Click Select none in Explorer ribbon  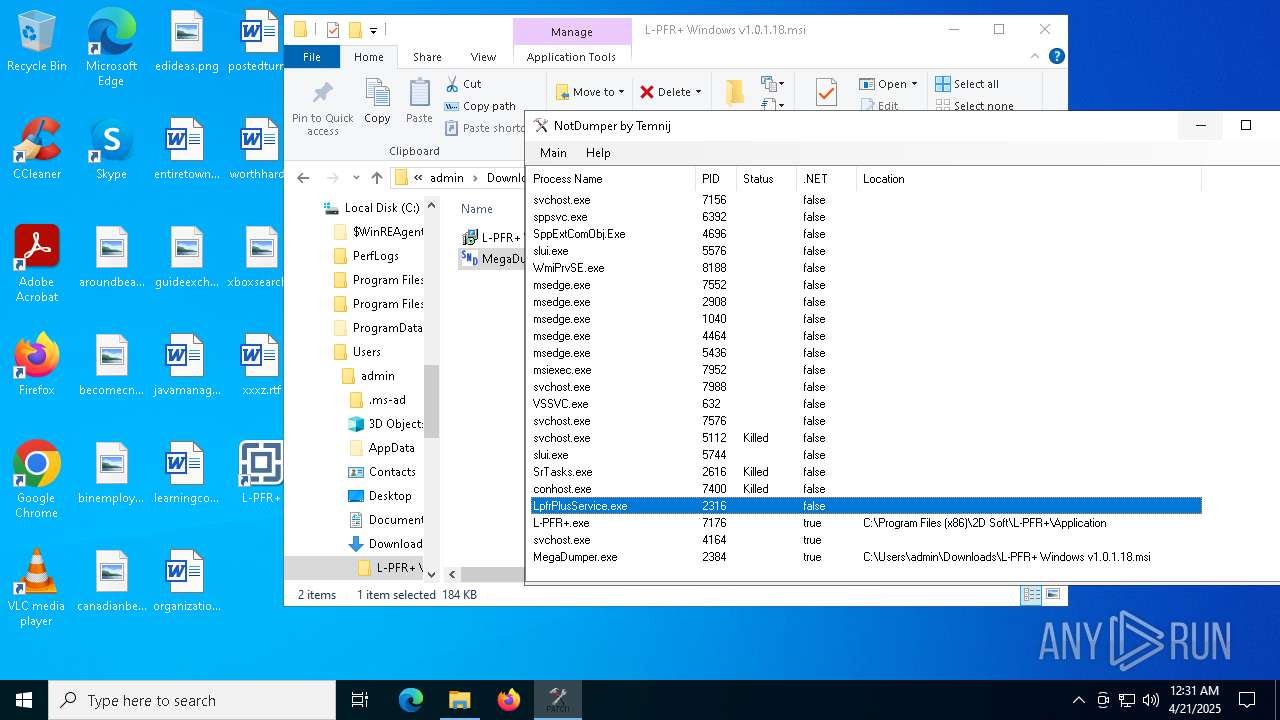974,106
